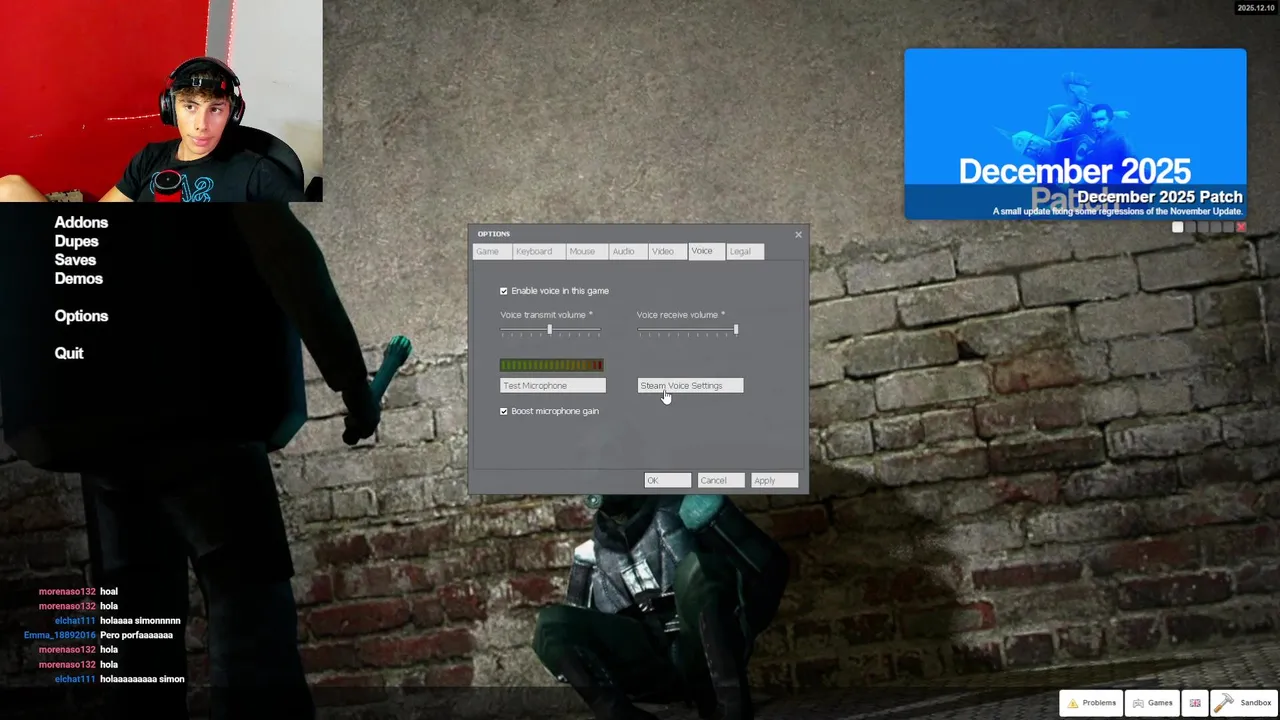The height and width of the screenshot is (720, 1280).
Task: Click Quit in the main menu
Action: (69, 353)
